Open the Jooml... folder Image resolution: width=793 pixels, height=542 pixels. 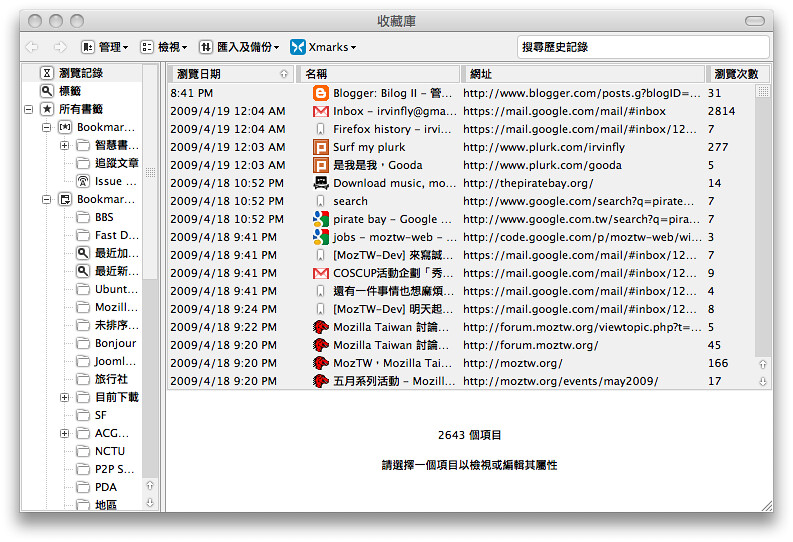click(x=115, y=361)
